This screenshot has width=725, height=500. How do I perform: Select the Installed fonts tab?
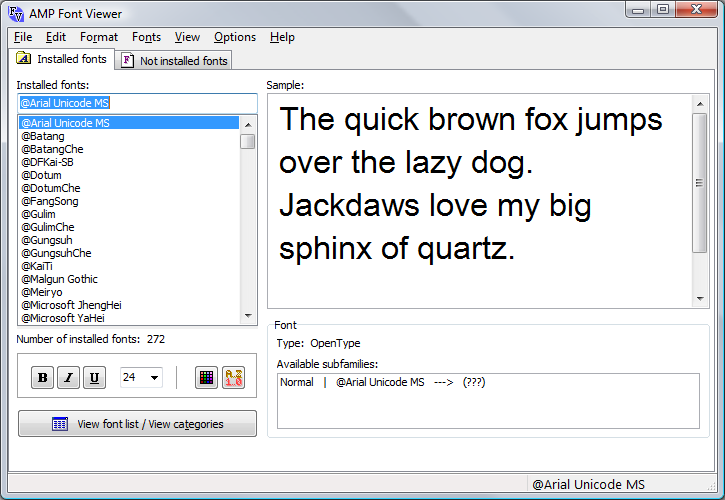[x=62, y=60]
